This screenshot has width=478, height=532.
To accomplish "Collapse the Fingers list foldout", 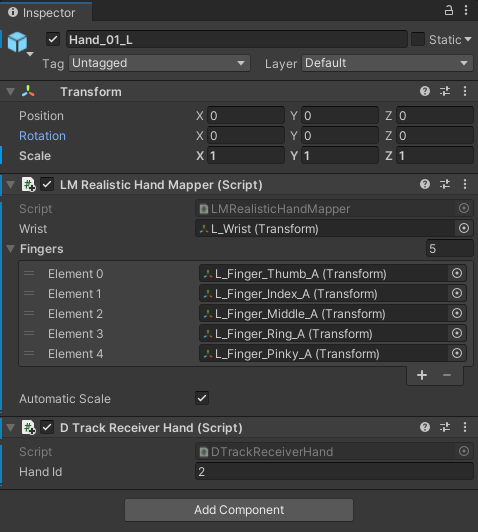I will point(11,249).
